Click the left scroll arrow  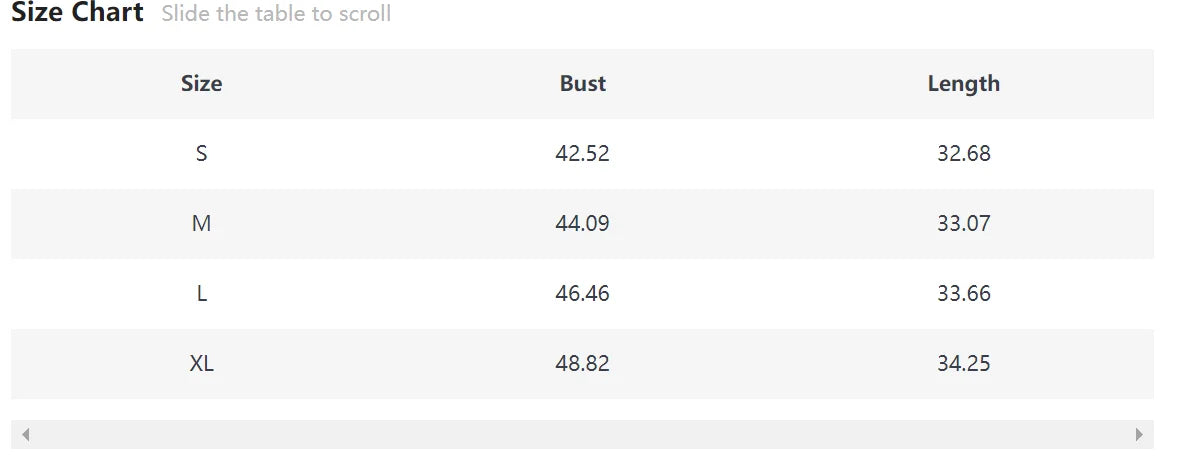pos(26,434)
